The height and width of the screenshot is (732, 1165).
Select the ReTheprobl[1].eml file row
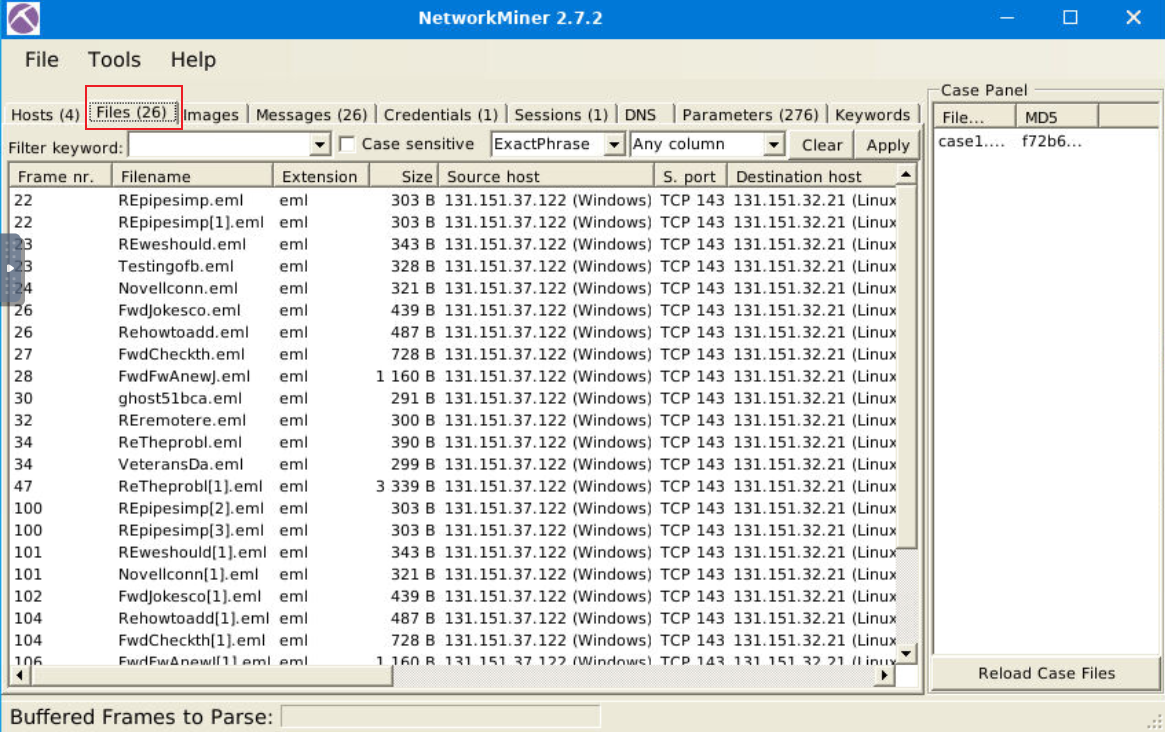pos(454,486)
